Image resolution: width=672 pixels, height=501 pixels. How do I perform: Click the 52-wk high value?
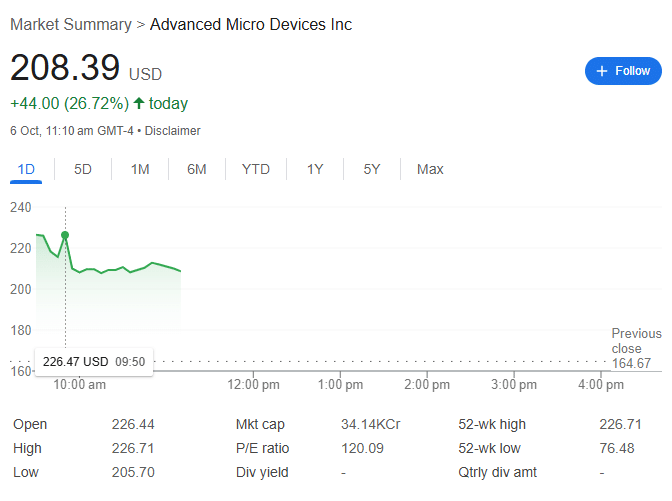pyautogui.click(x=617, y=424)
